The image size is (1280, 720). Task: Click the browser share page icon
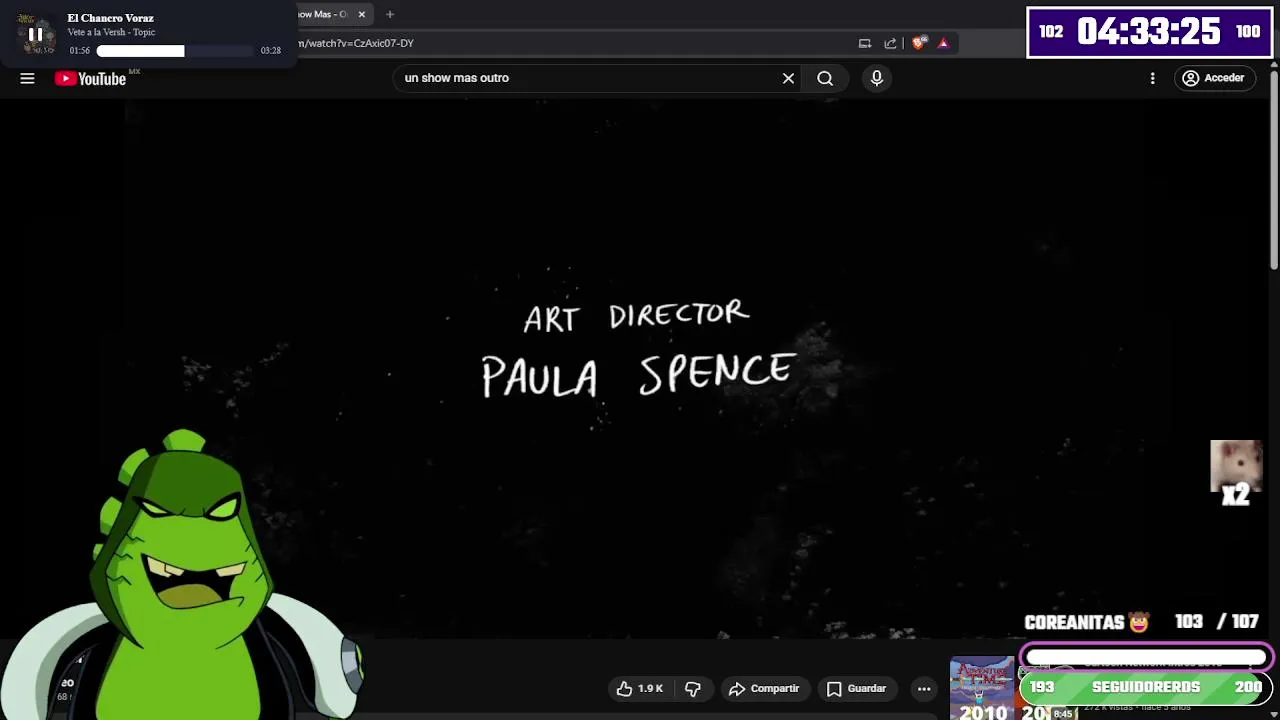pyautogui.click(x=890, y=43)
